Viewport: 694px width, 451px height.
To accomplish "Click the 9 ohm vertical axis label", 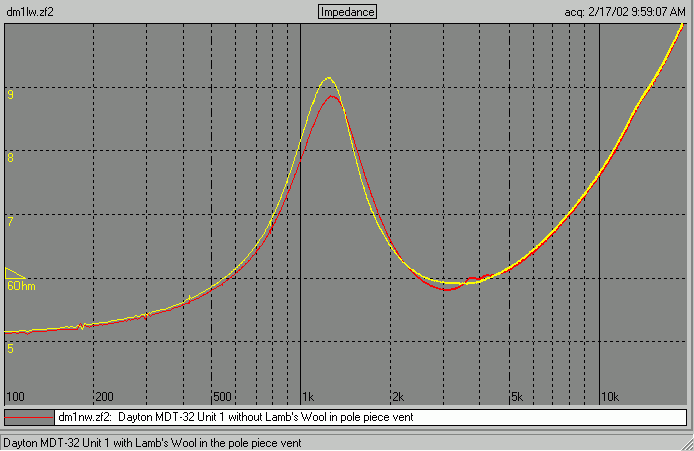I will coord(11,95).
